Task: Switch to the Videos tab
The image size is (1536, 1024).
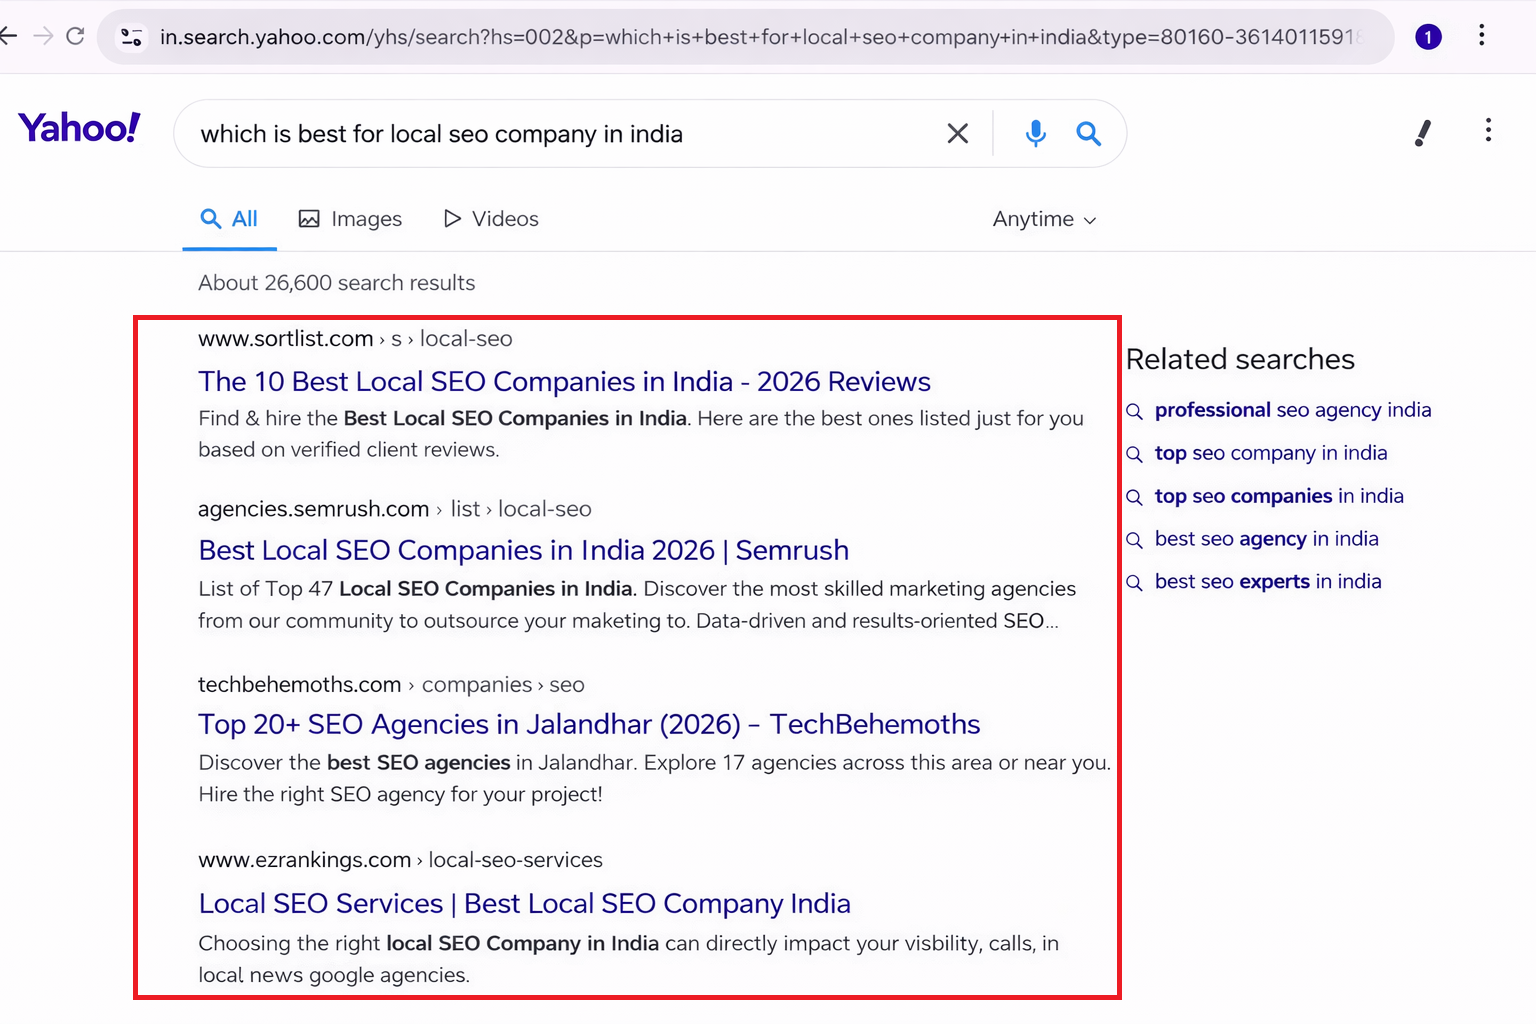Action: 490,219
